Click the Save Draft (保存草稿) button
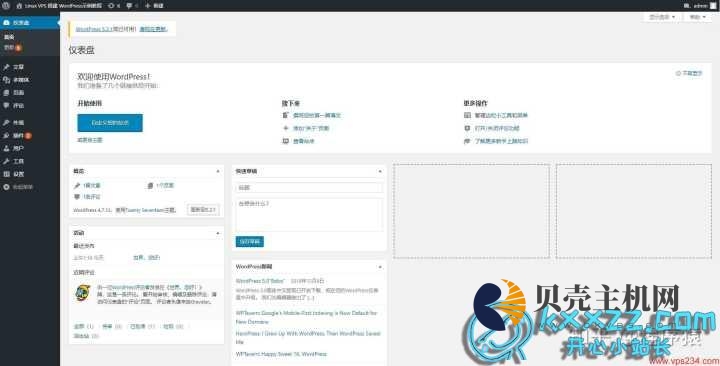720x366 pixels. (249, 241)
